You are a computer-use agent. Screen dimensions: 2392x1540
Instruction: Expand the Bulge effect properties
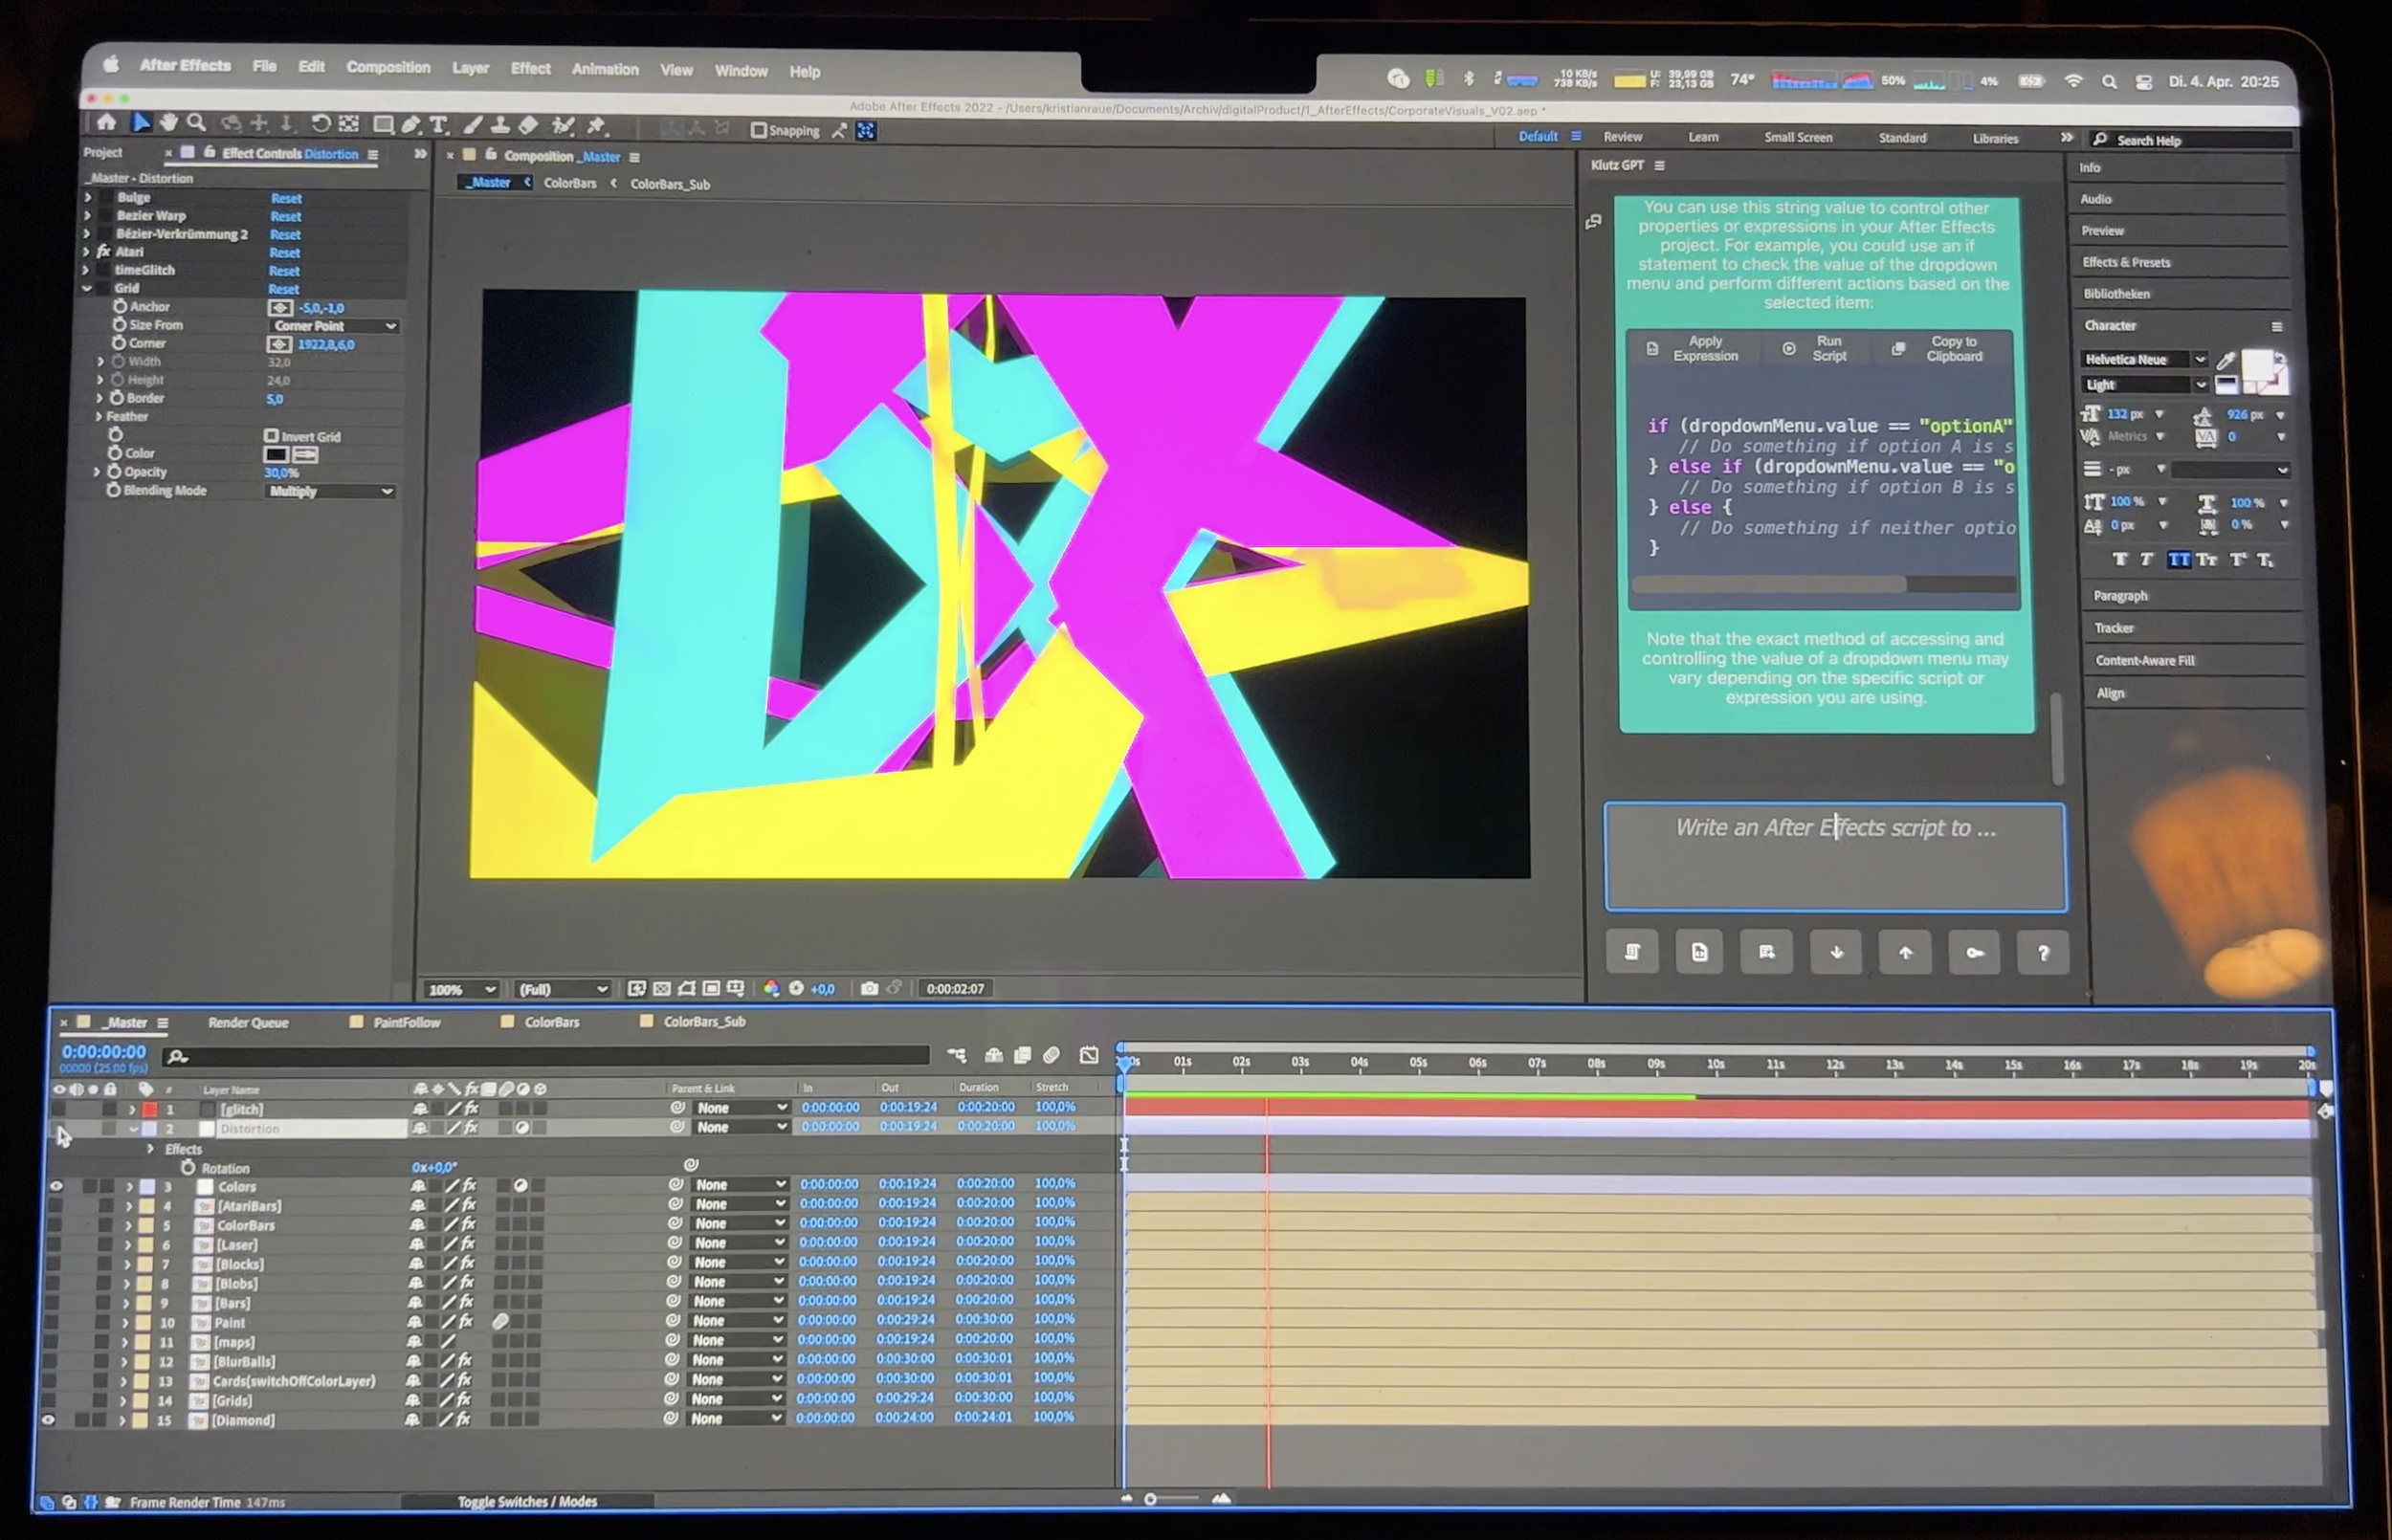88,197
